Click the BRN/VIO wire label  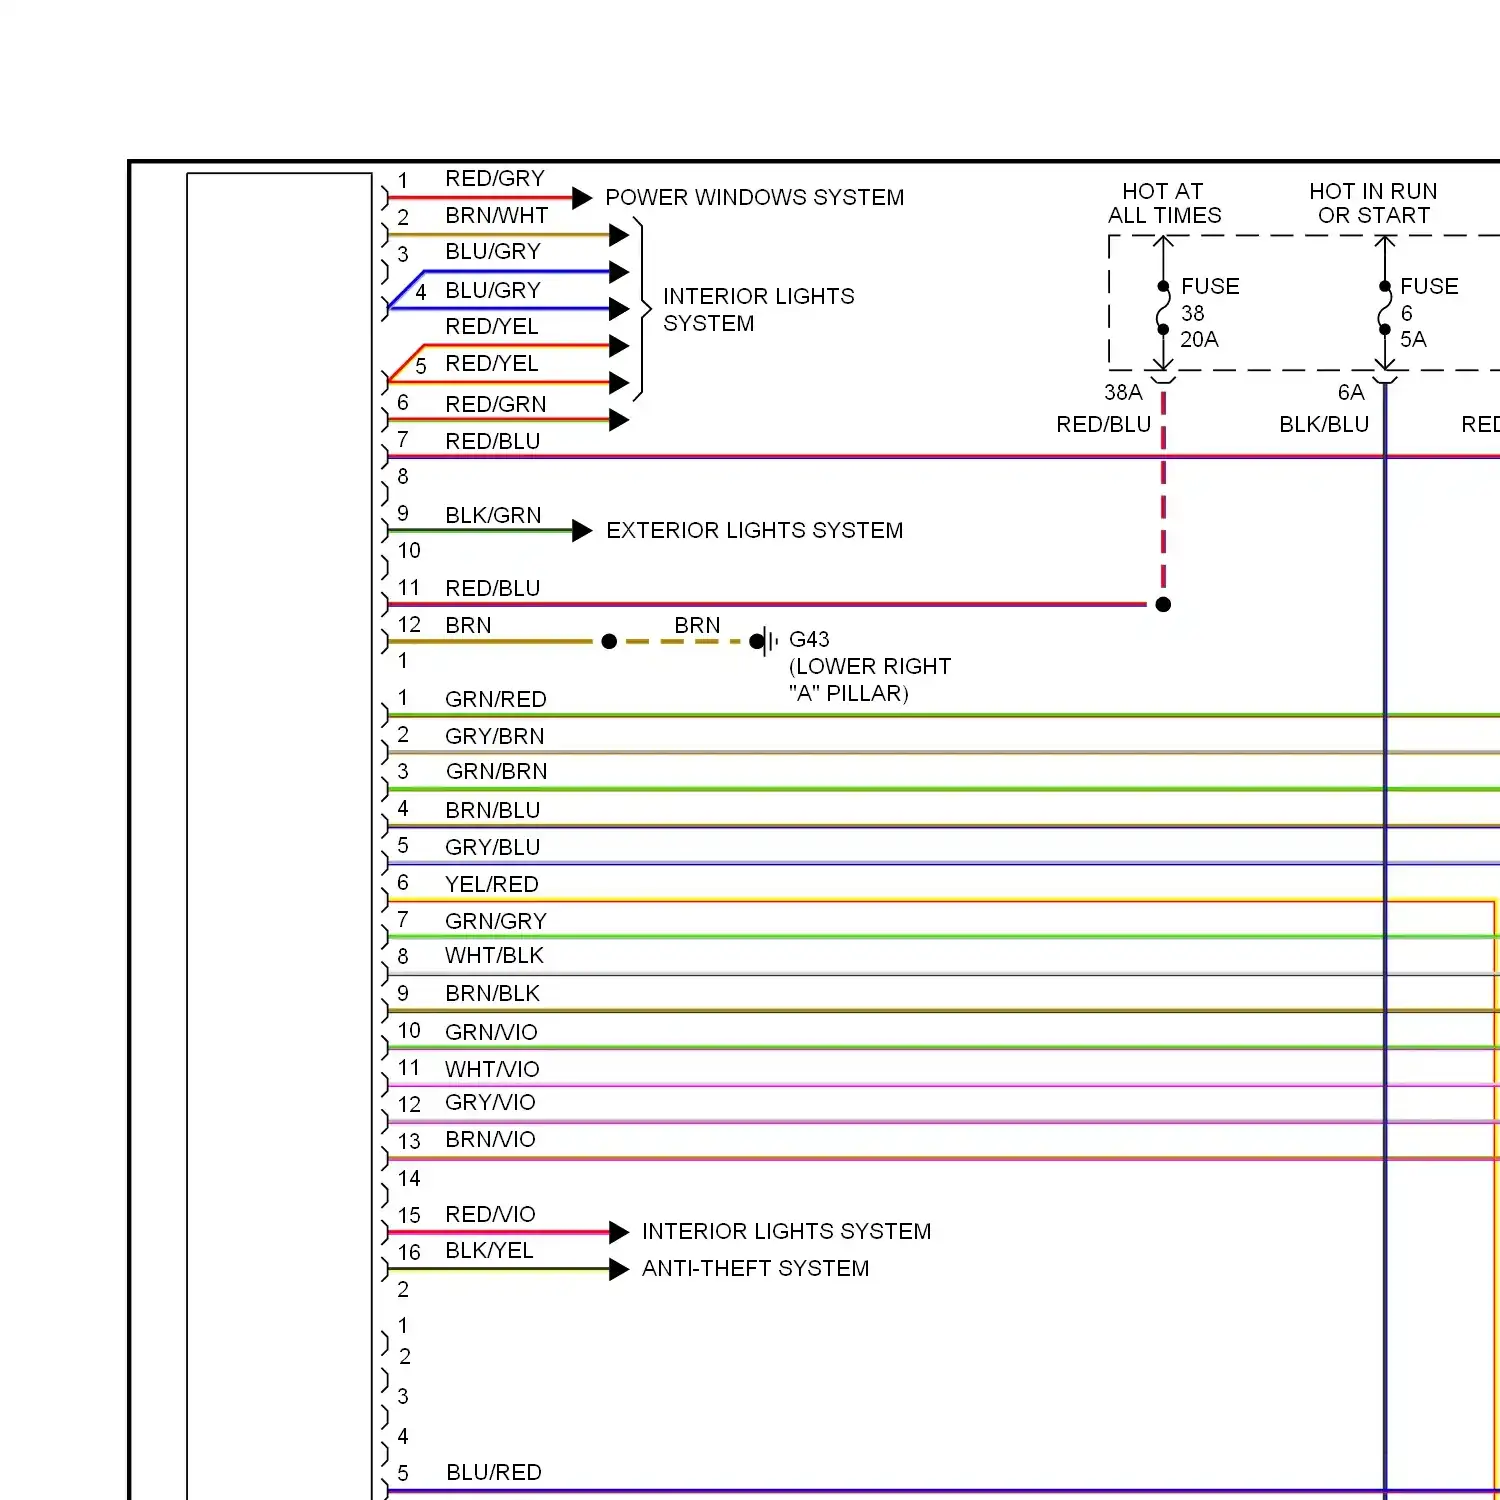[x=490, y=1139]
